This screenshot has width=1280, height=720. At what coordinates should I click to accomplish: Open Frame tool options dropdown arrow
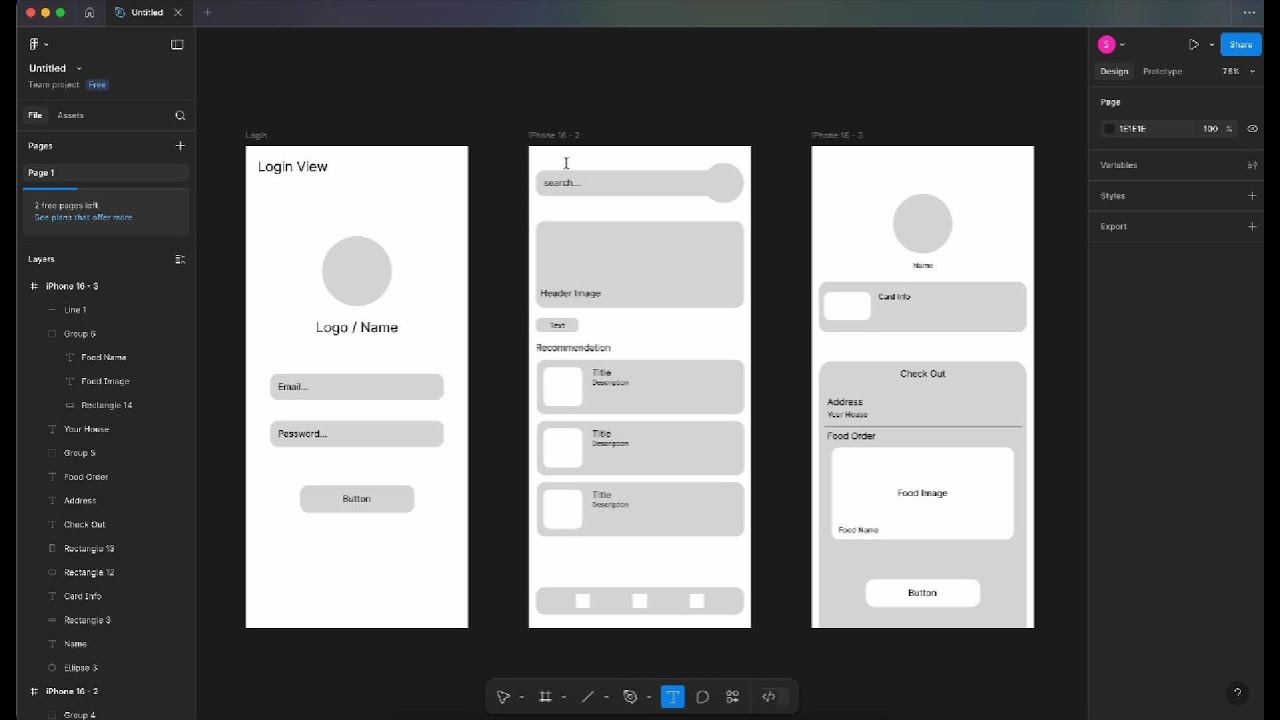tap(563, 697)
